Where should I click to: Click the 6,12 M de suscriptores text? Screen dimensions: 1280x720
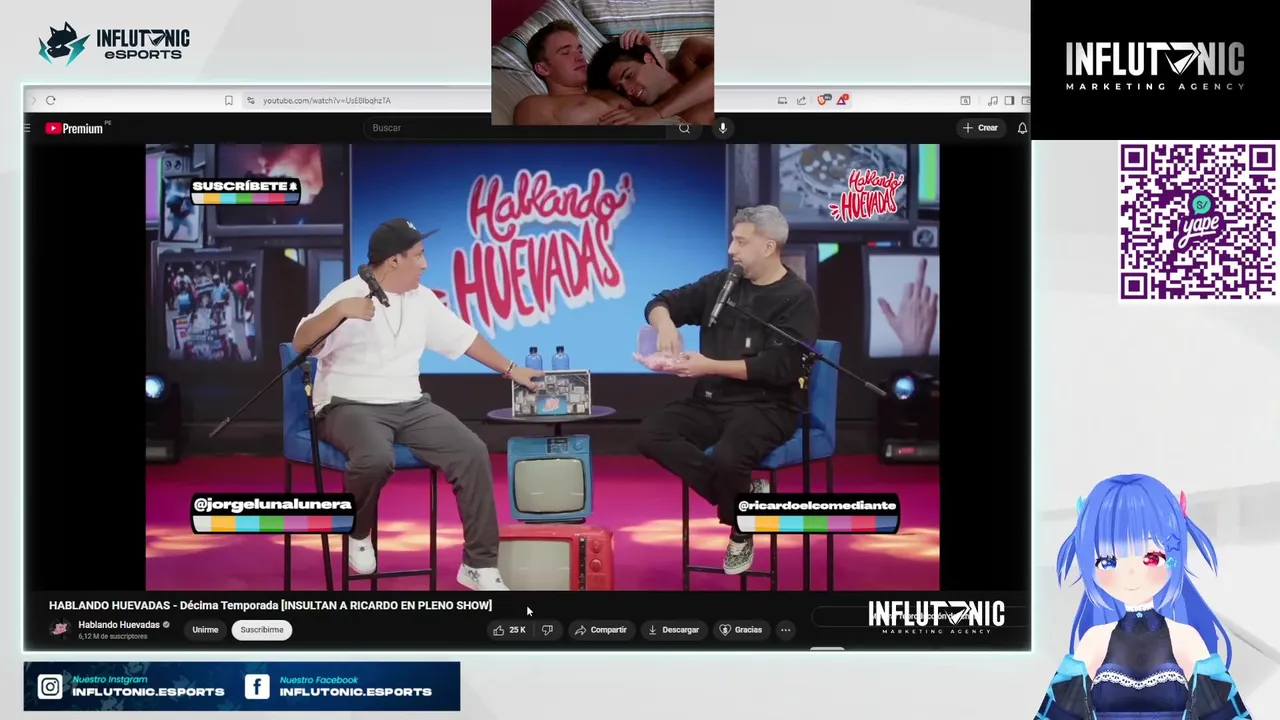(x=113, y=637)
